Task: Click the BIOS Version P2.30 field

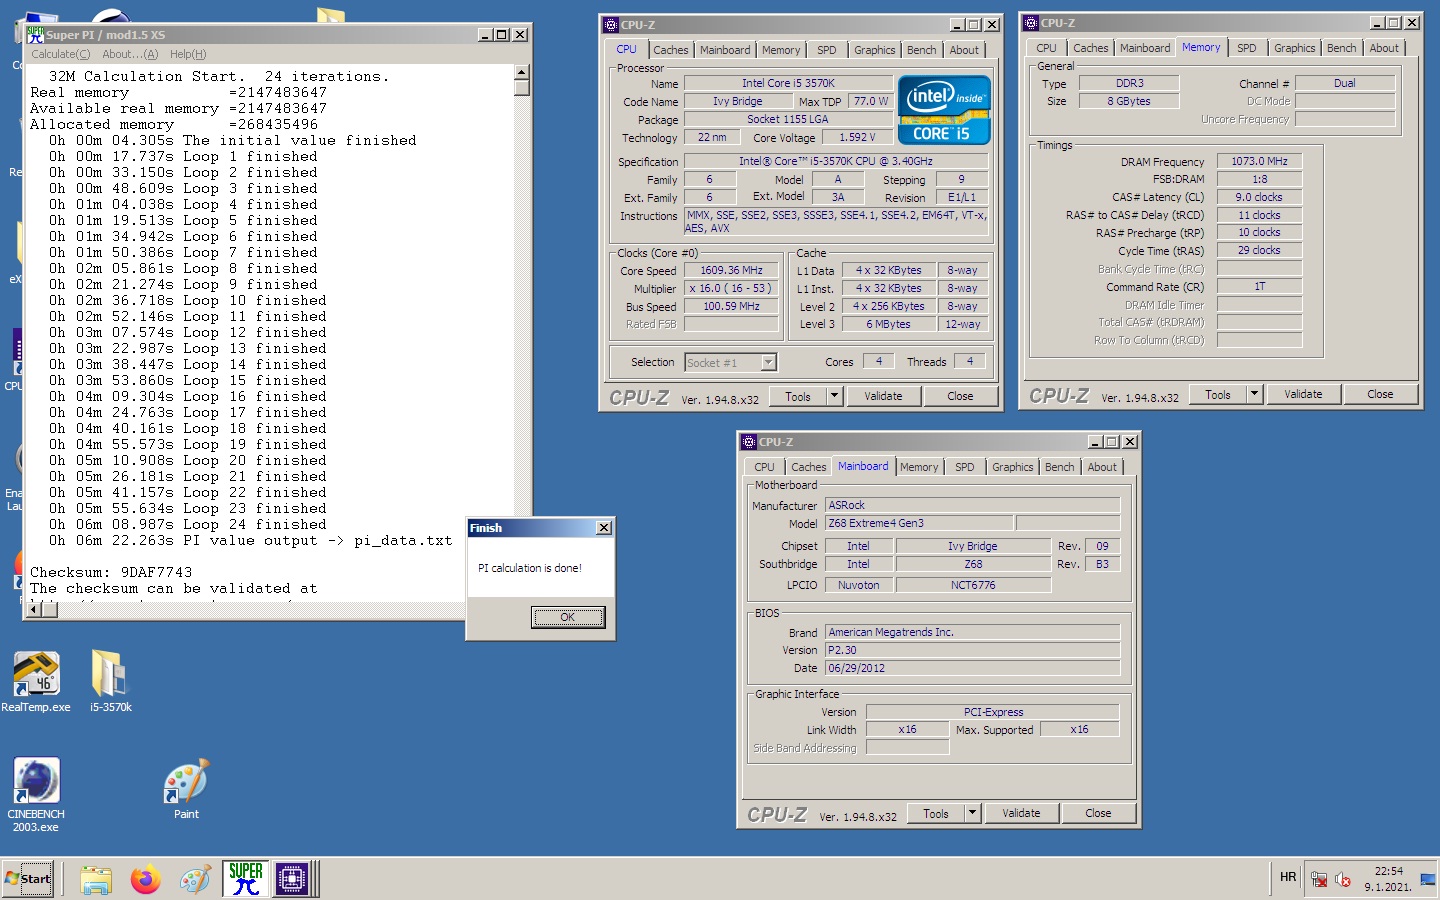Action: (x=972, y=650)
